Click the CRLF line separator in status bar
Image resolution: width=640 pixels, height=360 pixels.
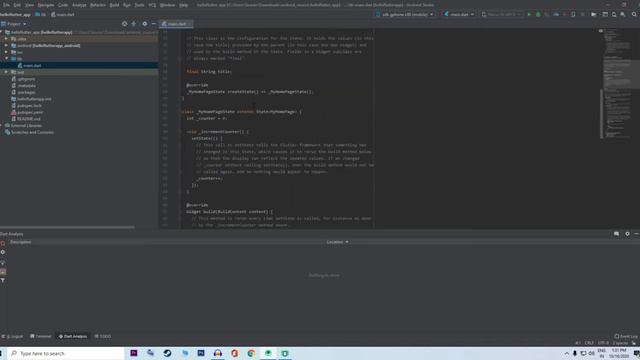coord(589,343)
